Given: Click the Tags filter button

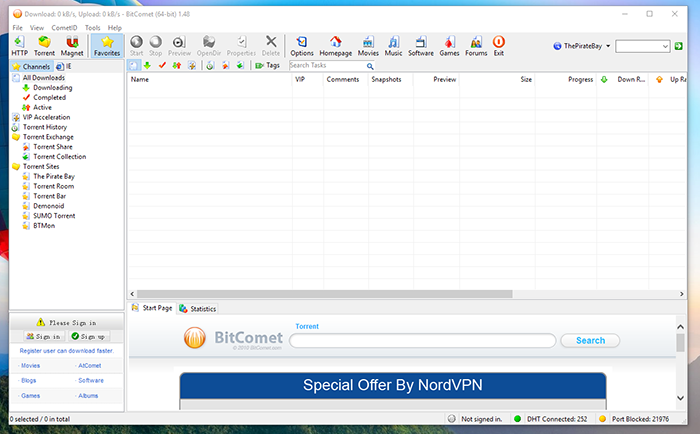Looking at the screenshot, I should tap(267, 66).
